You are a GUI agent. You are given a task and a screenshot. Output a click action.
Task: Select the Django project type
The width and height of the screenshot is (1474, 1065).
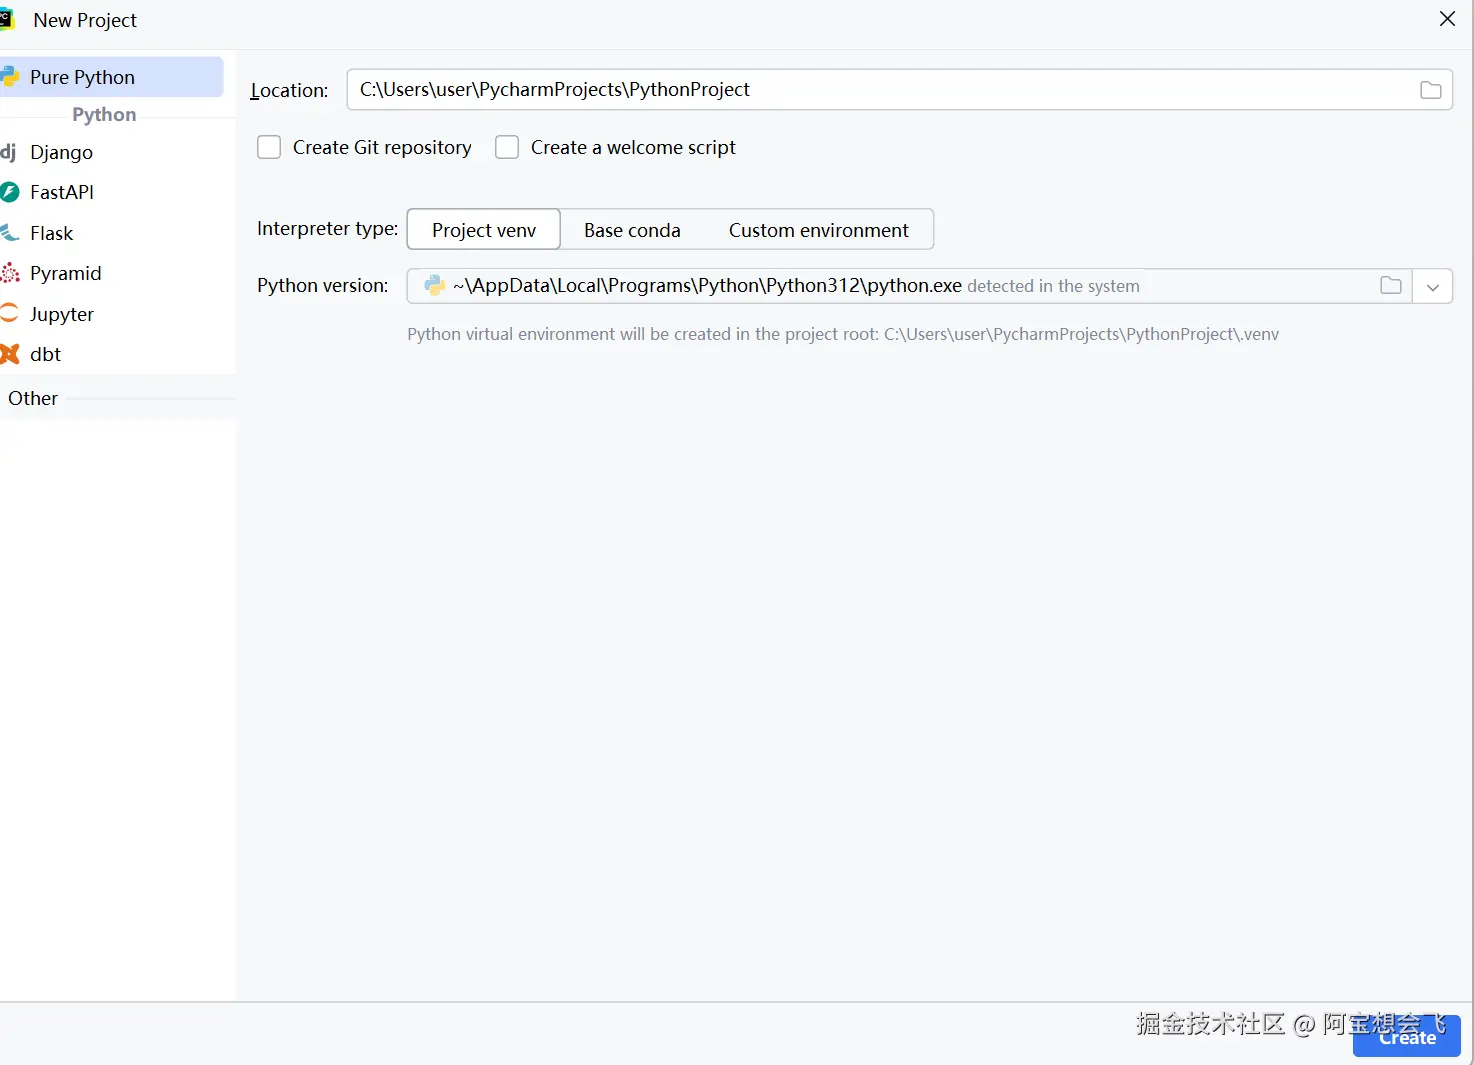[x=61, y=152]
